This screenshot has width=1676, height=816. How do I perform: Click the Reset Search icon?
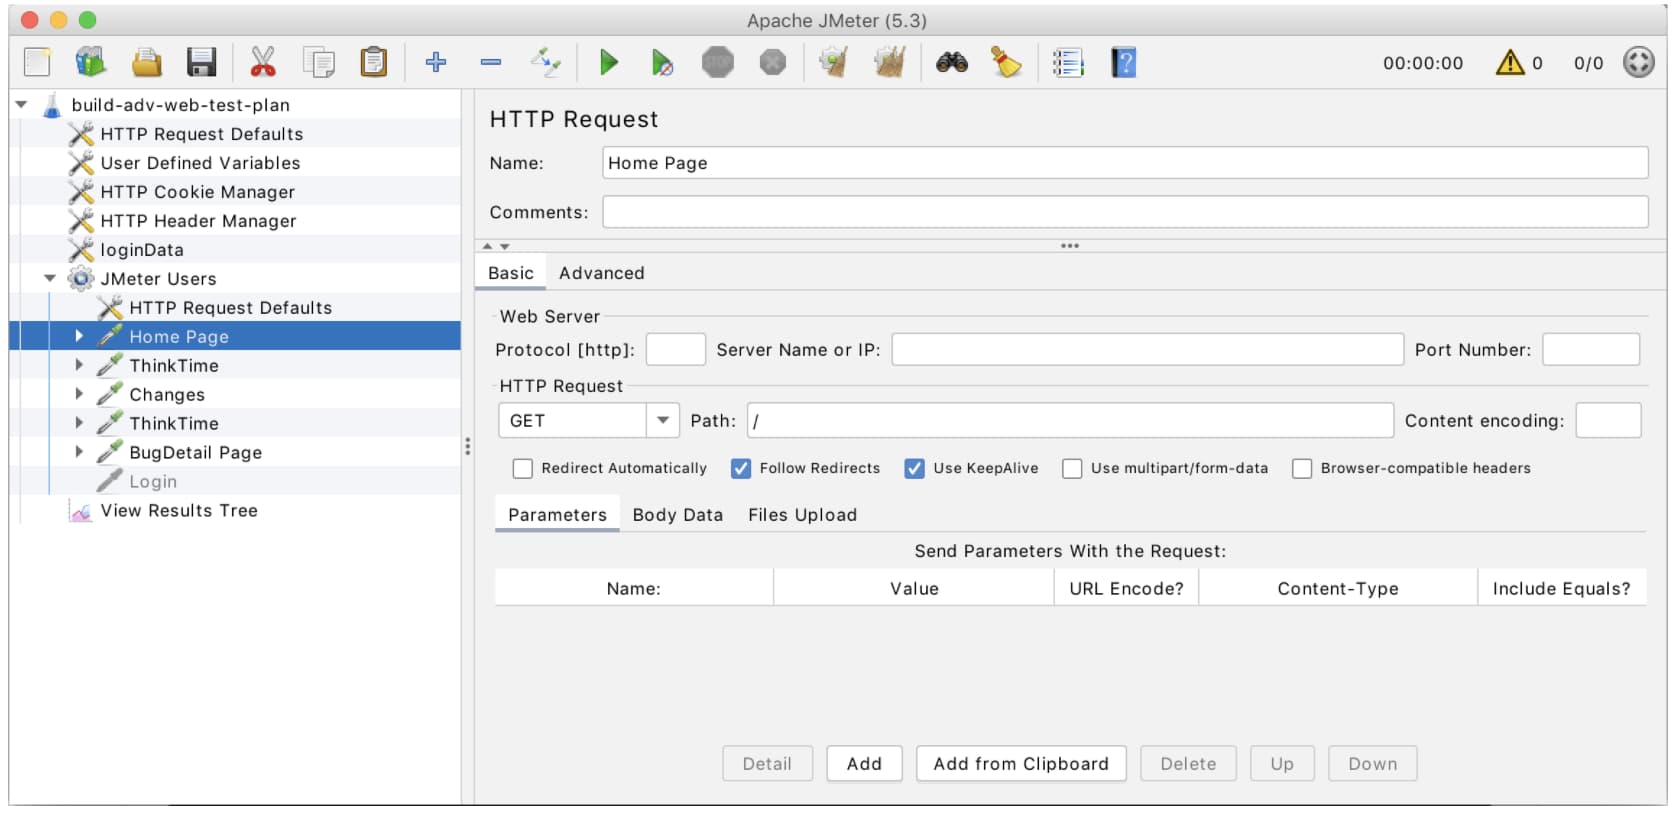click(x=1006, y=62)
